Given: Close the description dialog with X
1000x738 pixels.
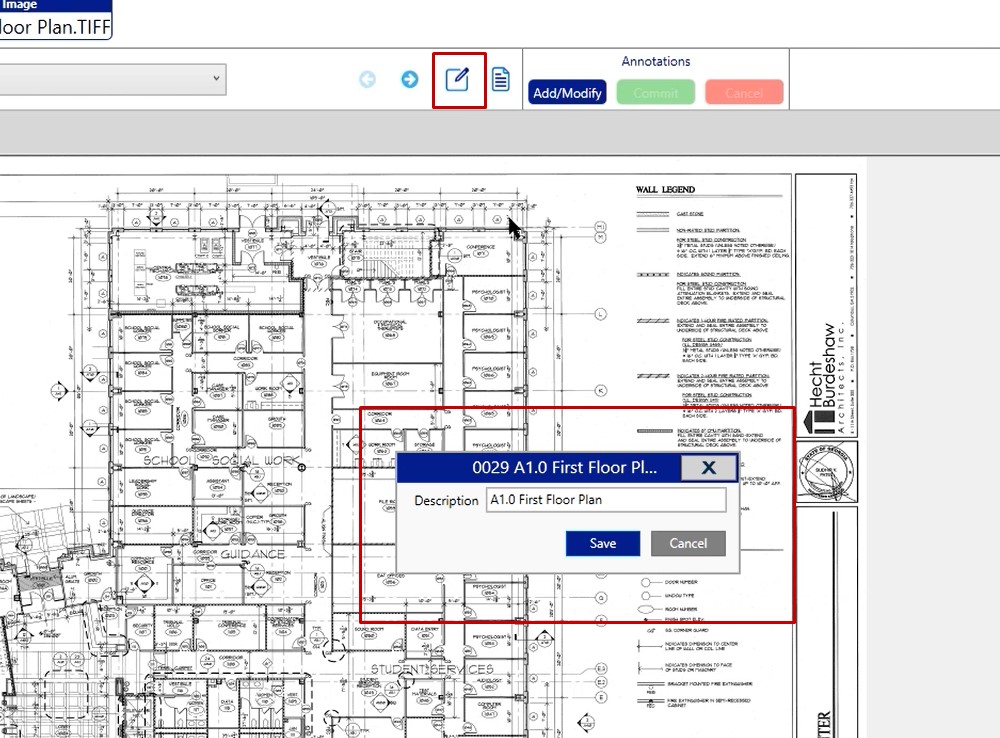Looking at the screenshot, I should click(x=708, y=467).
